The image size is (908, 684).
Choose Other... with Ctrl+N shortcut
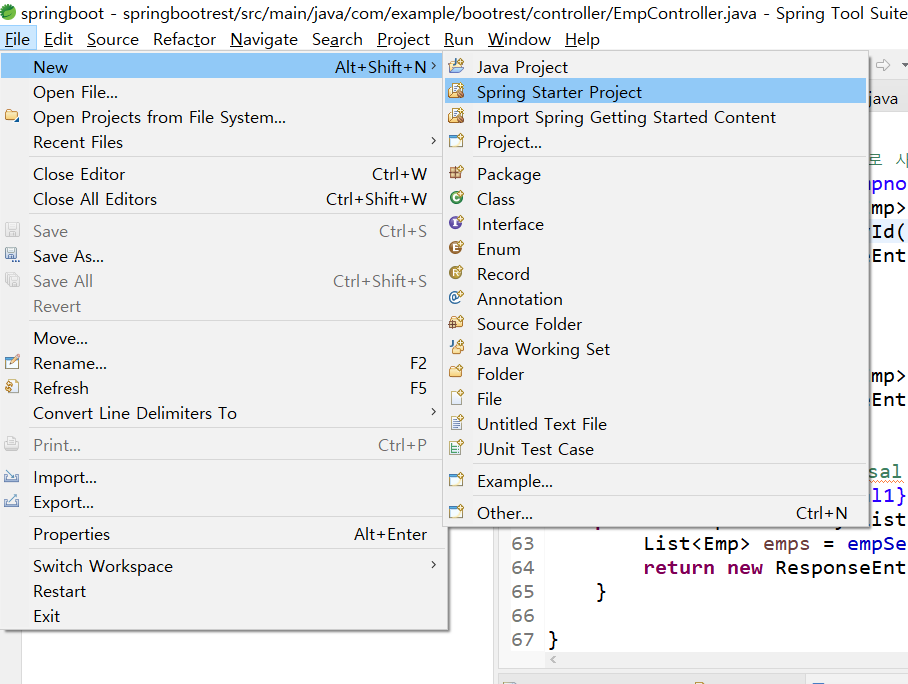pos(656,513)
